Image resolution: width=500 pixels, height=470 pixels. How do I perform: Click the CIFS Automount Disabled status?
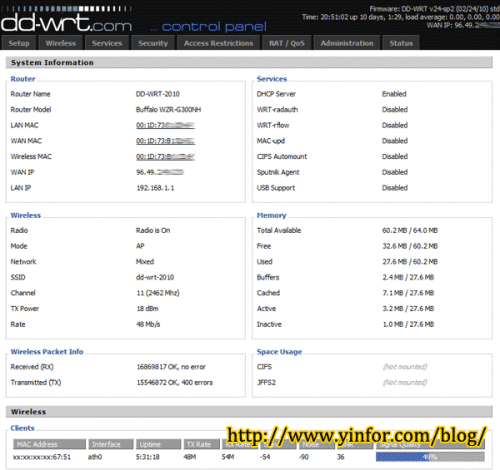click(x=395, y=157)
